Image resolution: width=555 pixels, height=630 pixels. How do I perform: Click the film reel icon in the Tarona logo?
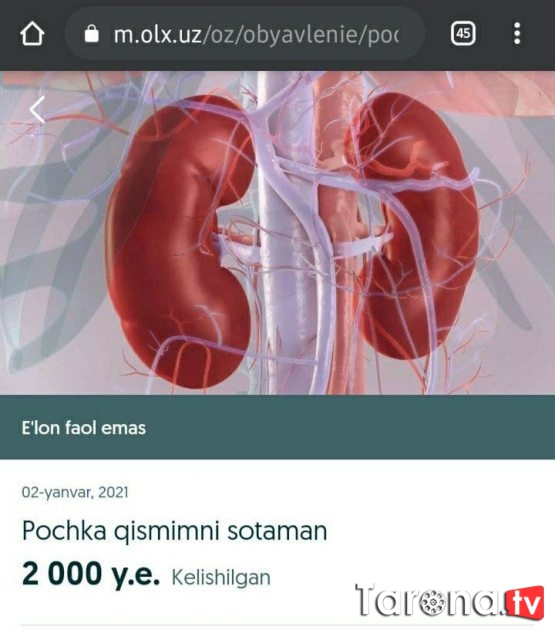coord(432,603)
